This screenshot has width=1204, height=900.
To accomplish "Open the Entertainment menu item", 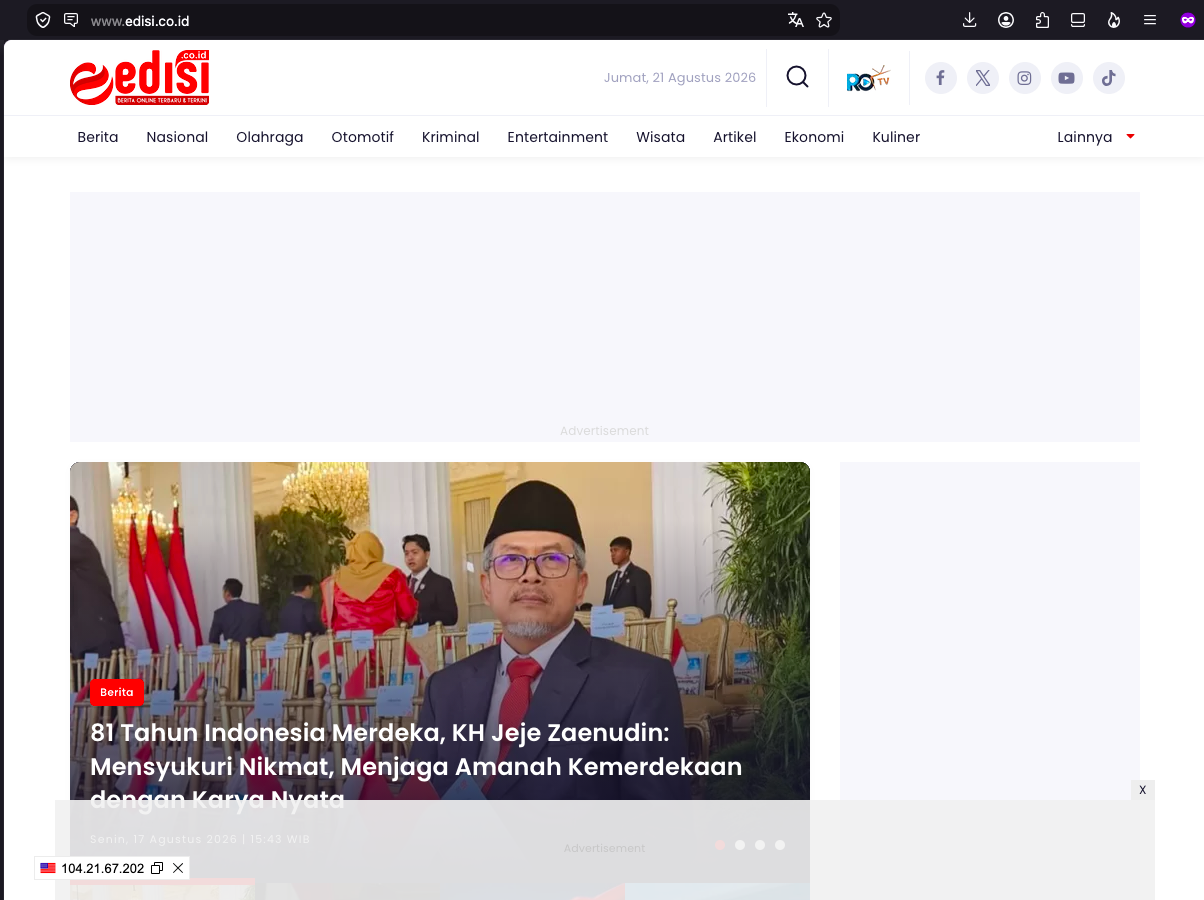I will (x=558, y=137).
